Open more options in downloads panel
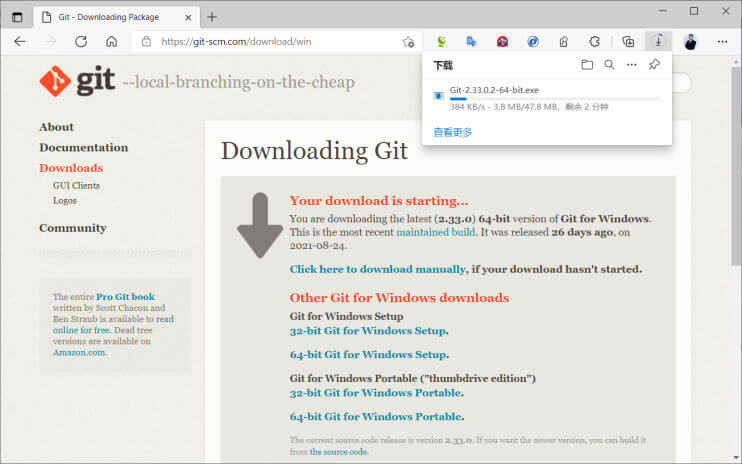 [x=632, y=65]
